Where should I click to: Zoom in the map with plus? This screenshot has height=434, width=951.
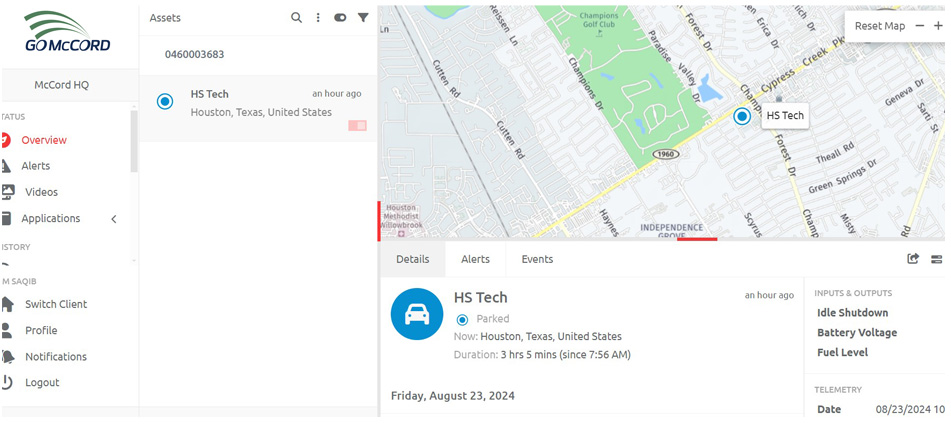pos(938,26)
